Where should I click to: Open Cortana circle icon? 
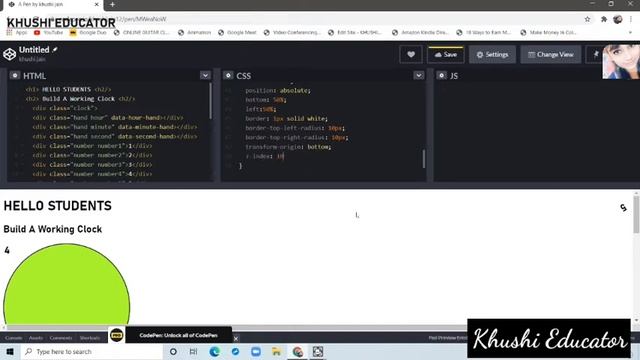pyautogui.click(x=173, y=351)
